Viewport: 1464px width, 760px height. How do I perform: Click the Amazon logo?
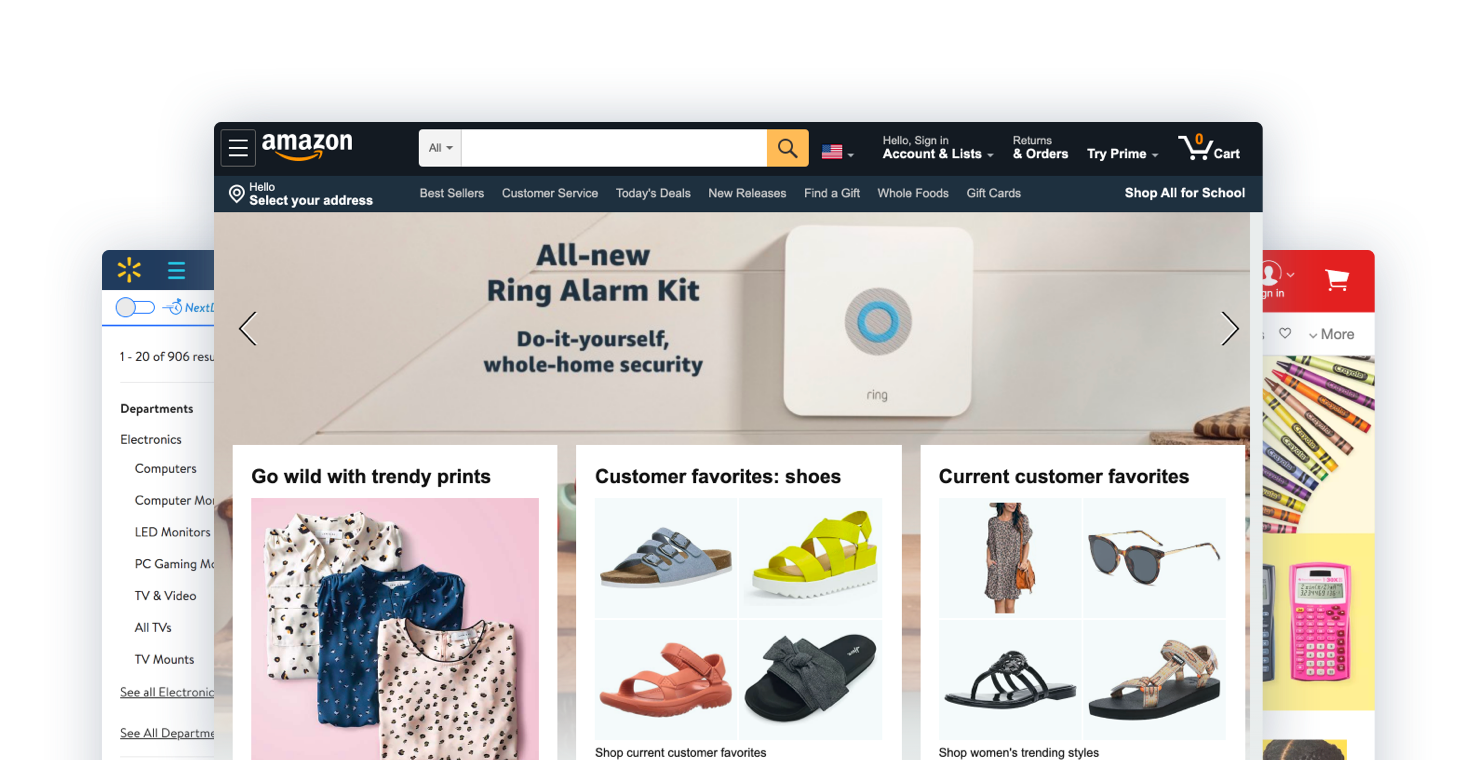[307, 146]
